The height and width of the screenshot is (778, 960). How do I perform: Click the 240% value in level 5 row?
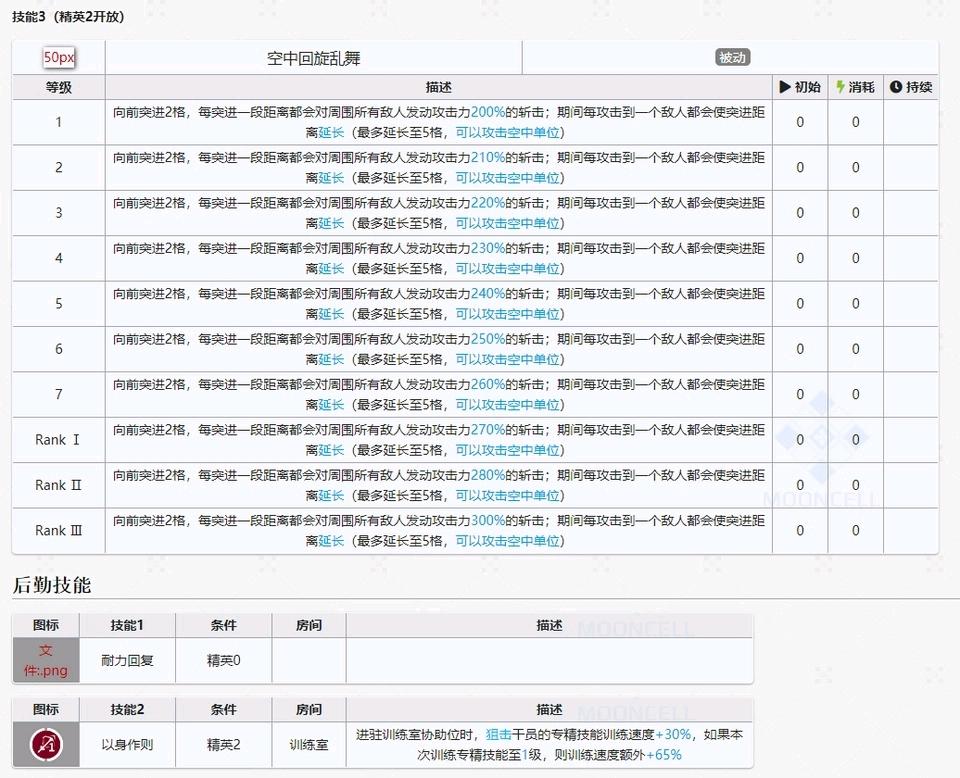point(488,293)
